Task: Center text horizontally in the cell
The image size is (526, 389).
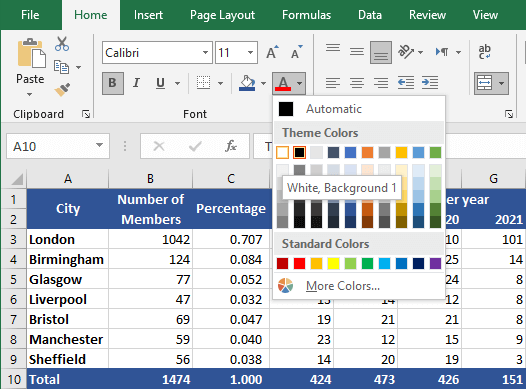Action: [x=357, y=82]
